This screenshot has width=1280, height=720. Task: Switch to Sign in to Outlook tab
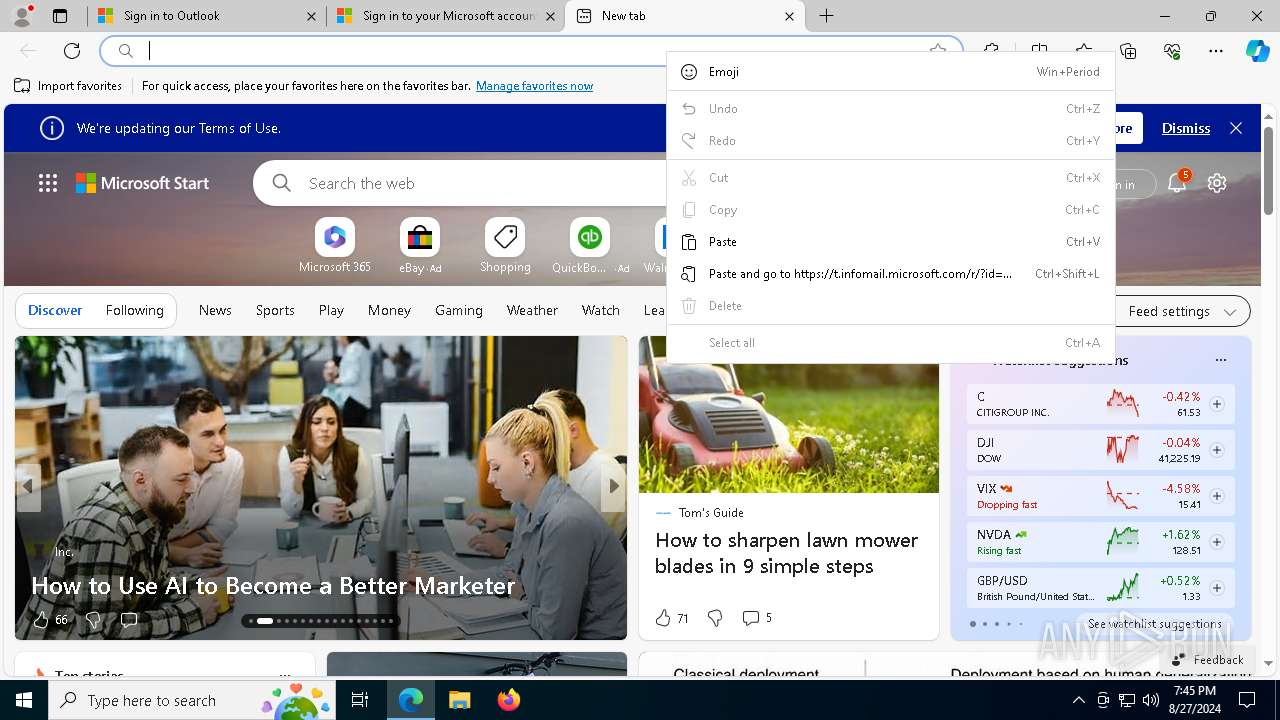[x=205, y=16]
